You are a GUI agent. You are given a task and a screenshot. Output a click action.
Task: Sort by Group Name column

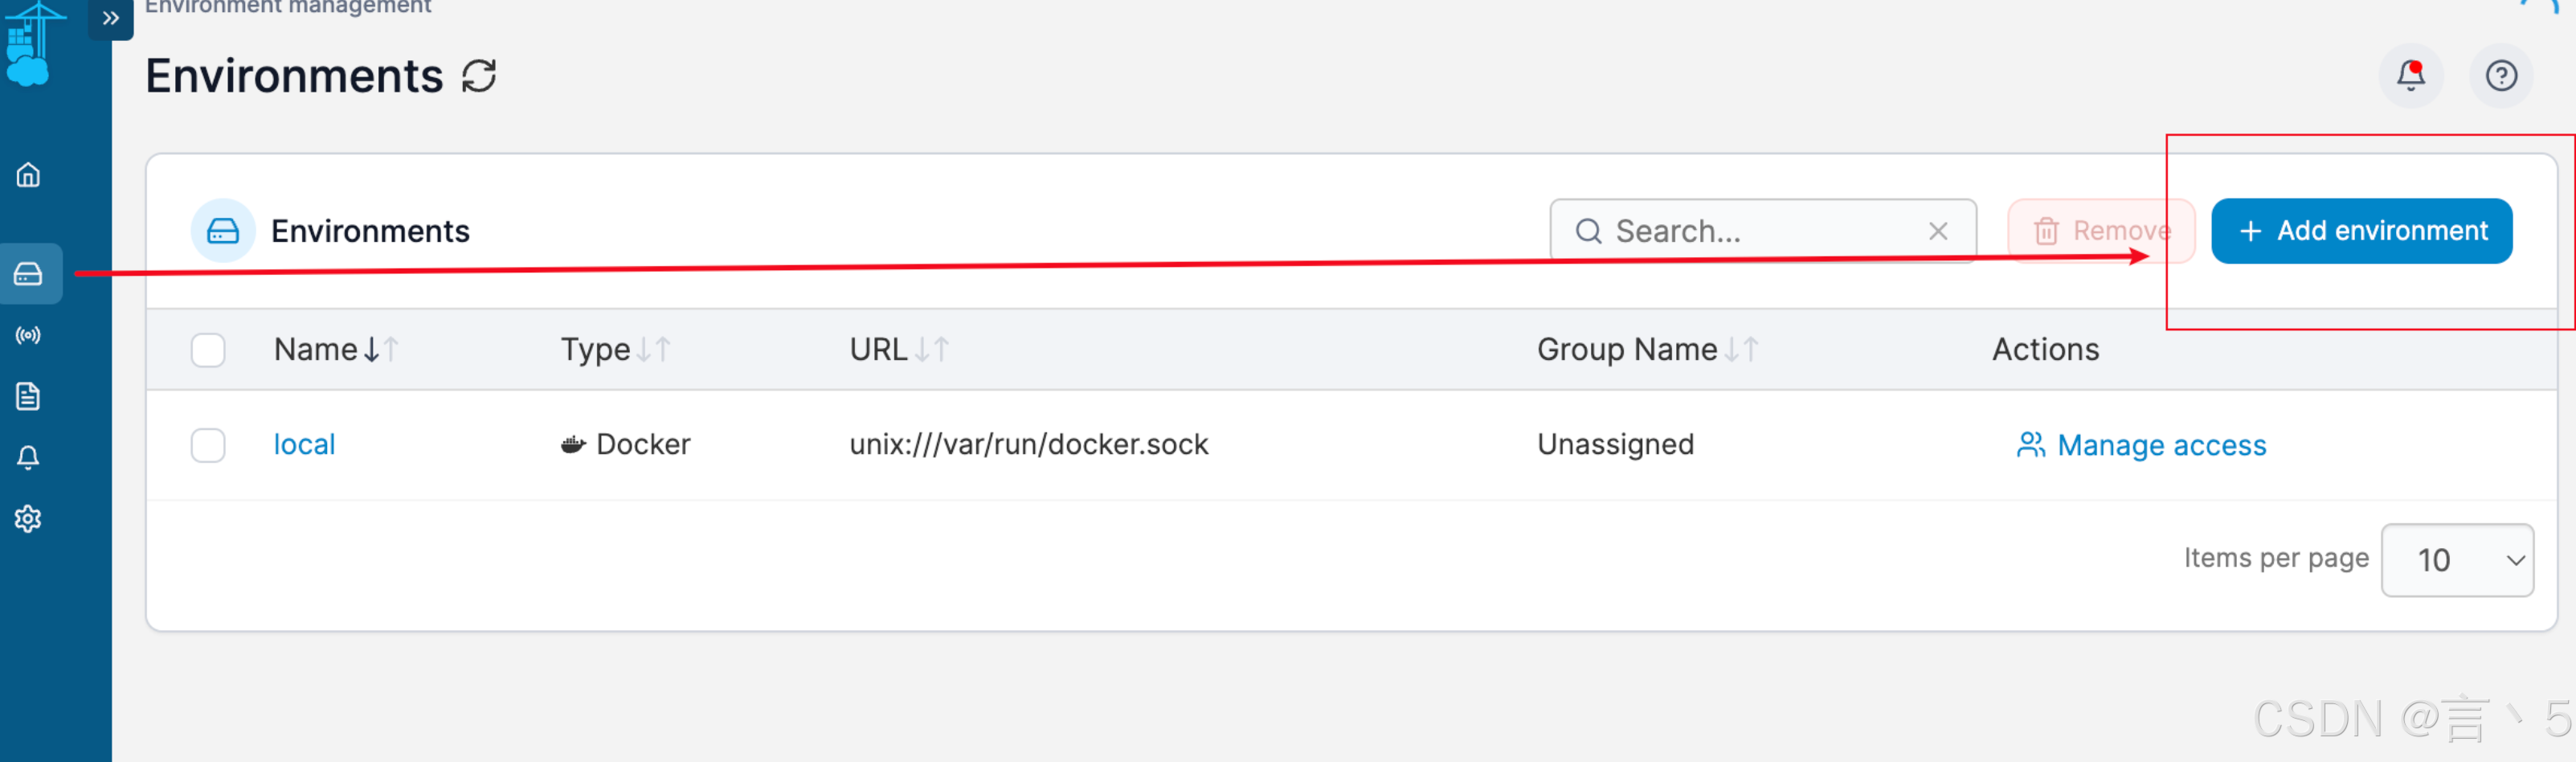tap(1647, 349)
